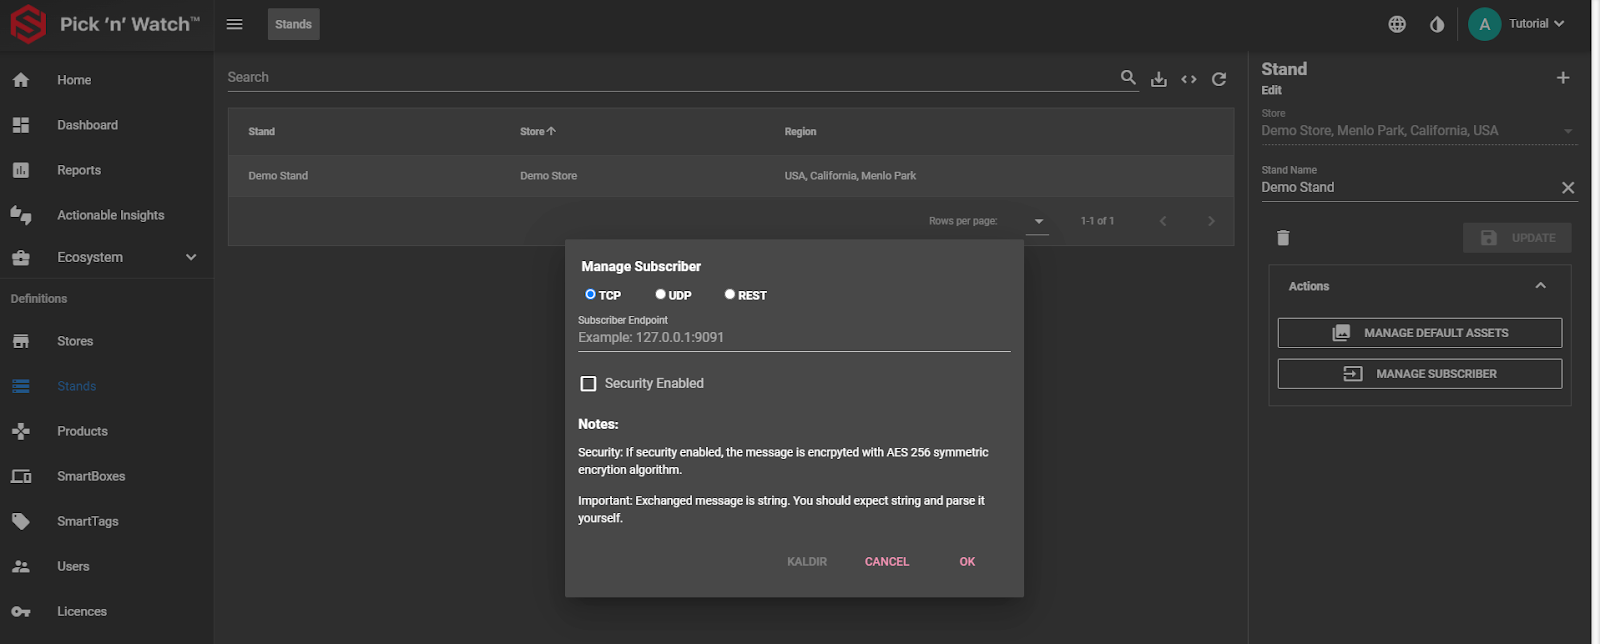Focus the Subscriber Endpoint field
Image resolution: width=1600 pixels, height=644 pixels.
(x=794, y=338)
